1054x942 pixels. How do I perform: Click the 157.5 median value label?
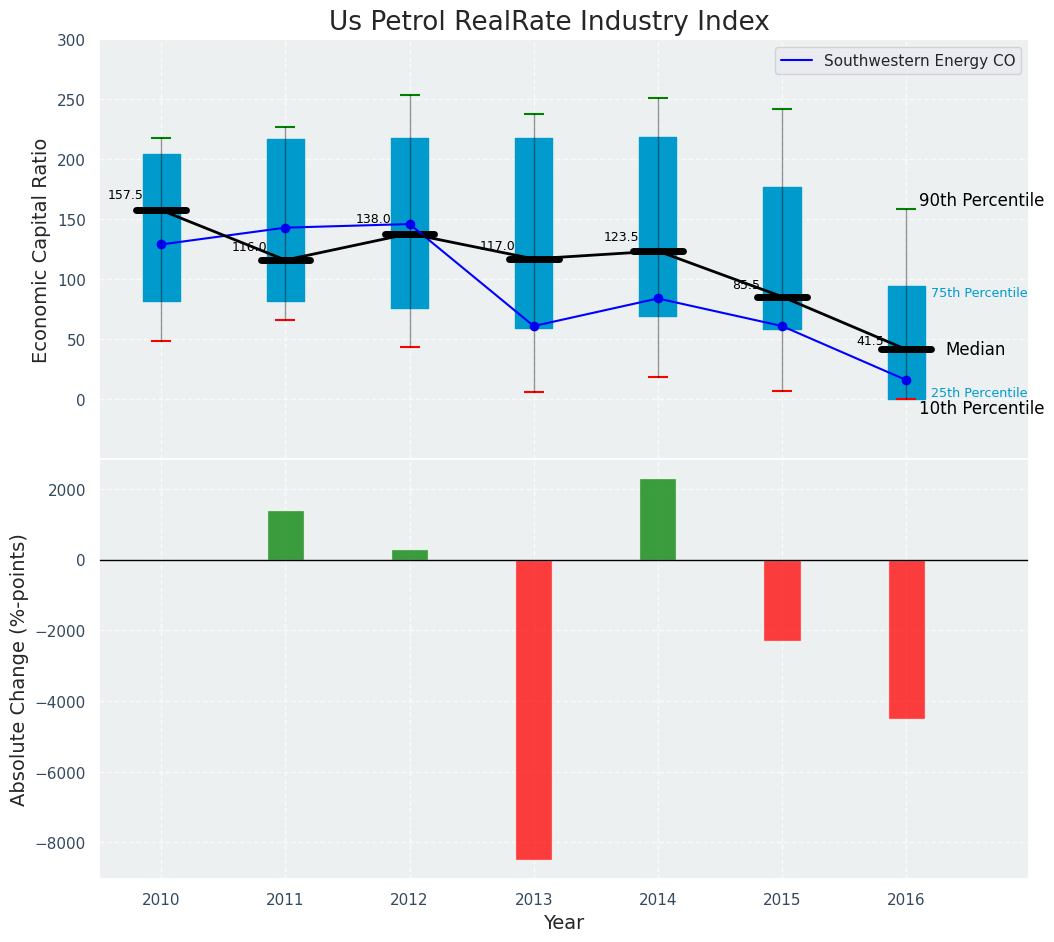click(125, 195)
